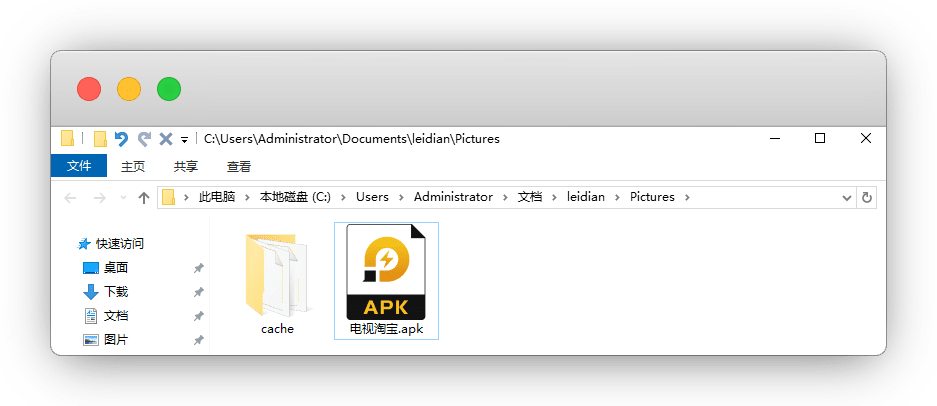Select 桌面 in the quick access sidebar
The image size is (937, 406).
pos(116,268)
